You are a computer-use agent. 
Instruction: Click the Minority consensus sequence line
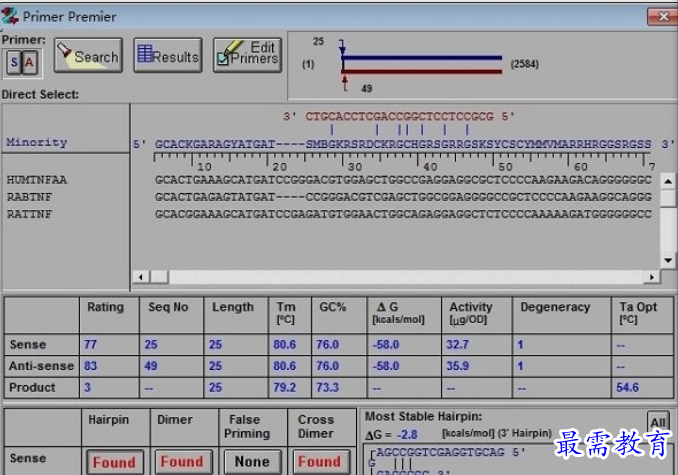pyautogui.click(x=403, y=144)
